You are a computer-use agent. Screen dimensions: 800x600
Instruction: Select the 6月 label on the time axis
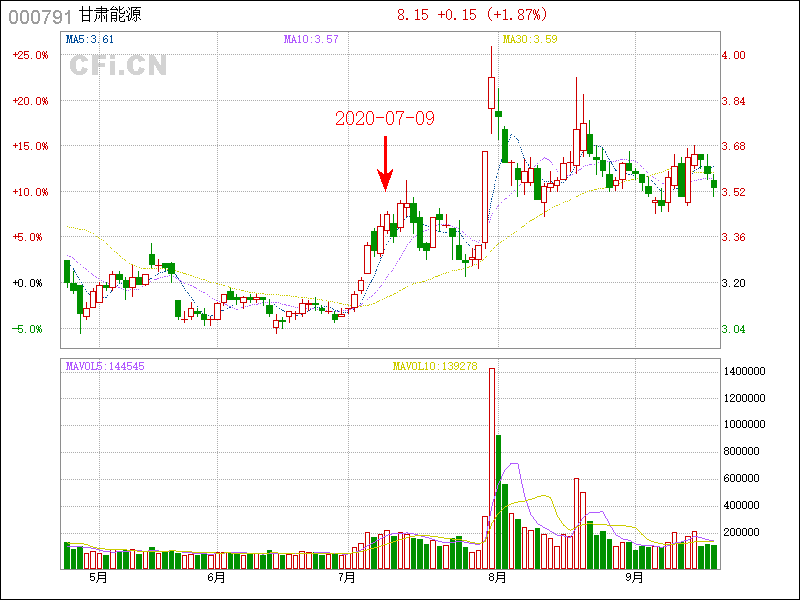tap(216, 578)
